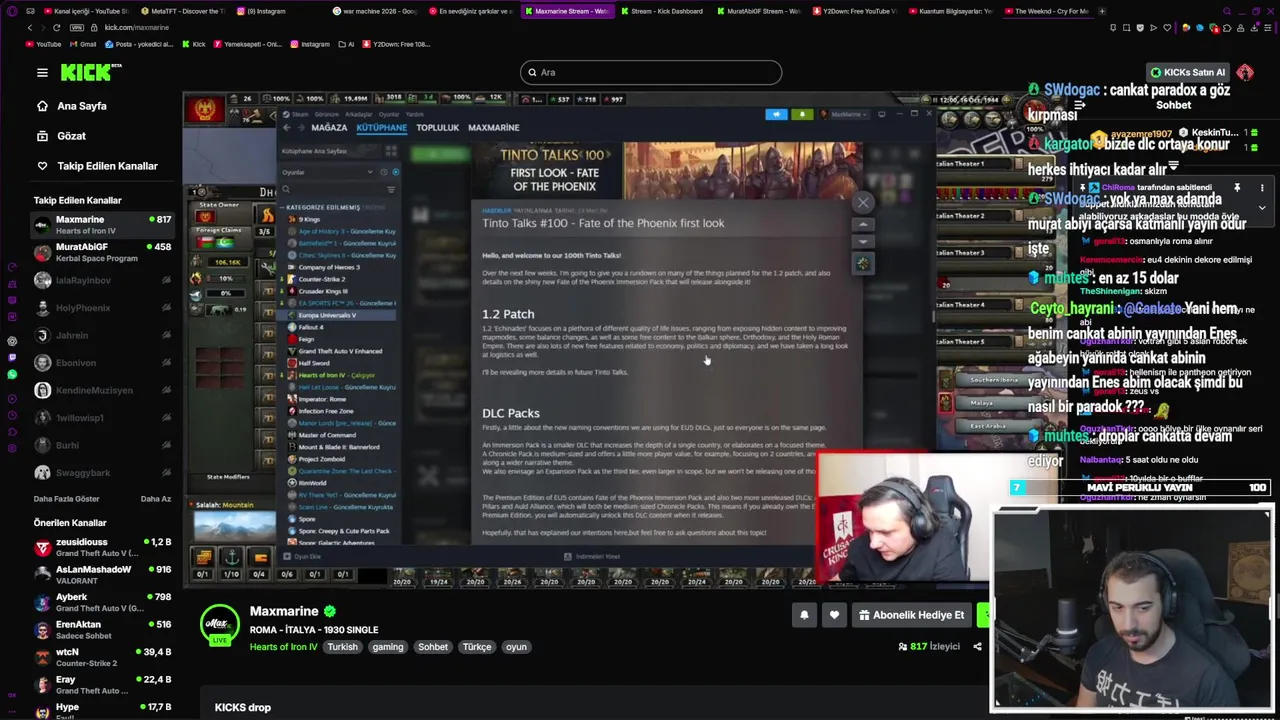Toggle follow heart for Maxmarine

[x=834, y=615]
